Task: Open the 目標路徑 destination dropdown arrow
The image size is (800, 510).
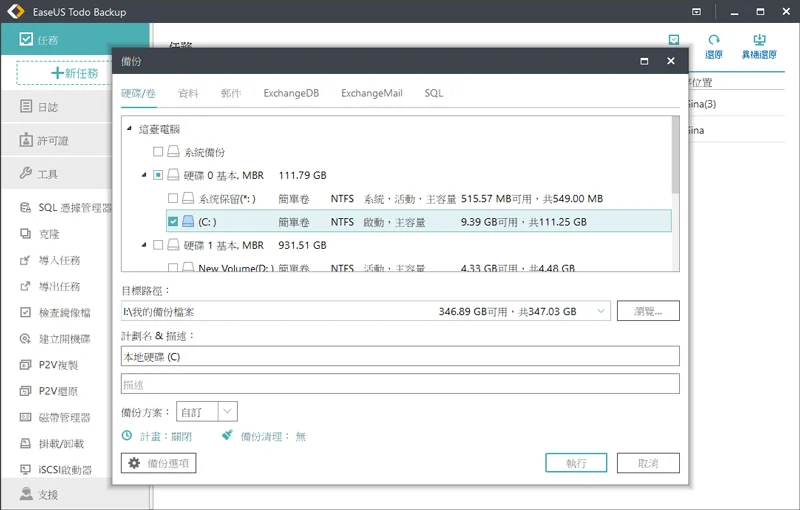Action: [x=601, y=311]
